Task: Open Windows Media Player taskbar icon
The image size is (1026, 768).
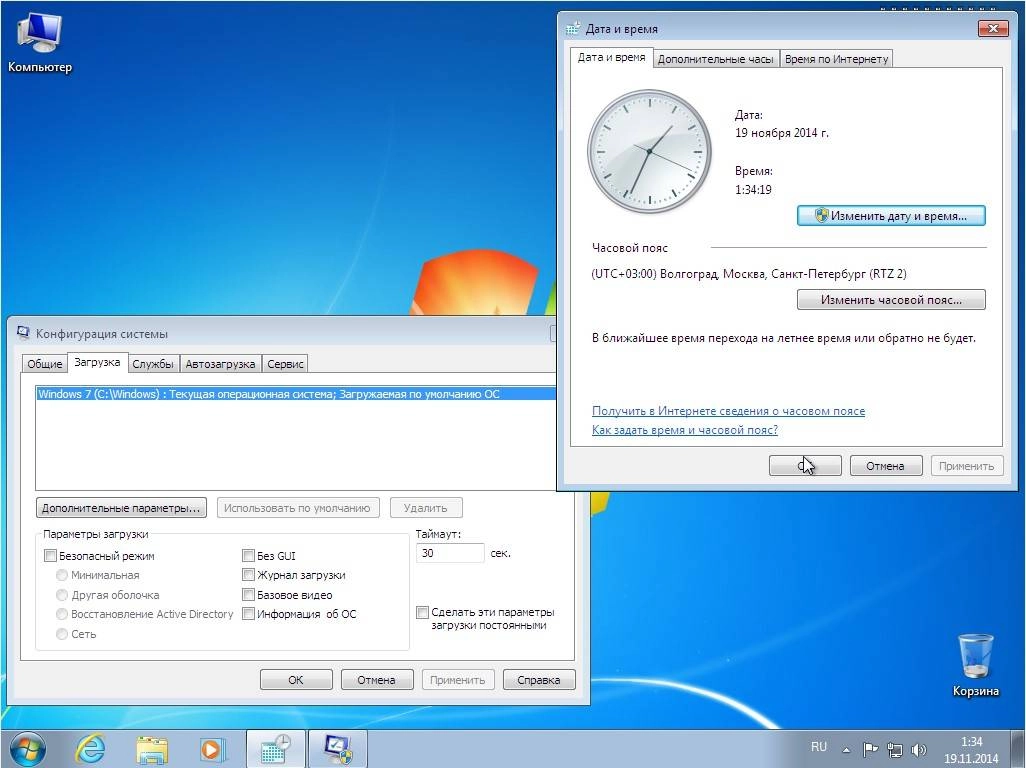Action: click(x=213, y=749)
